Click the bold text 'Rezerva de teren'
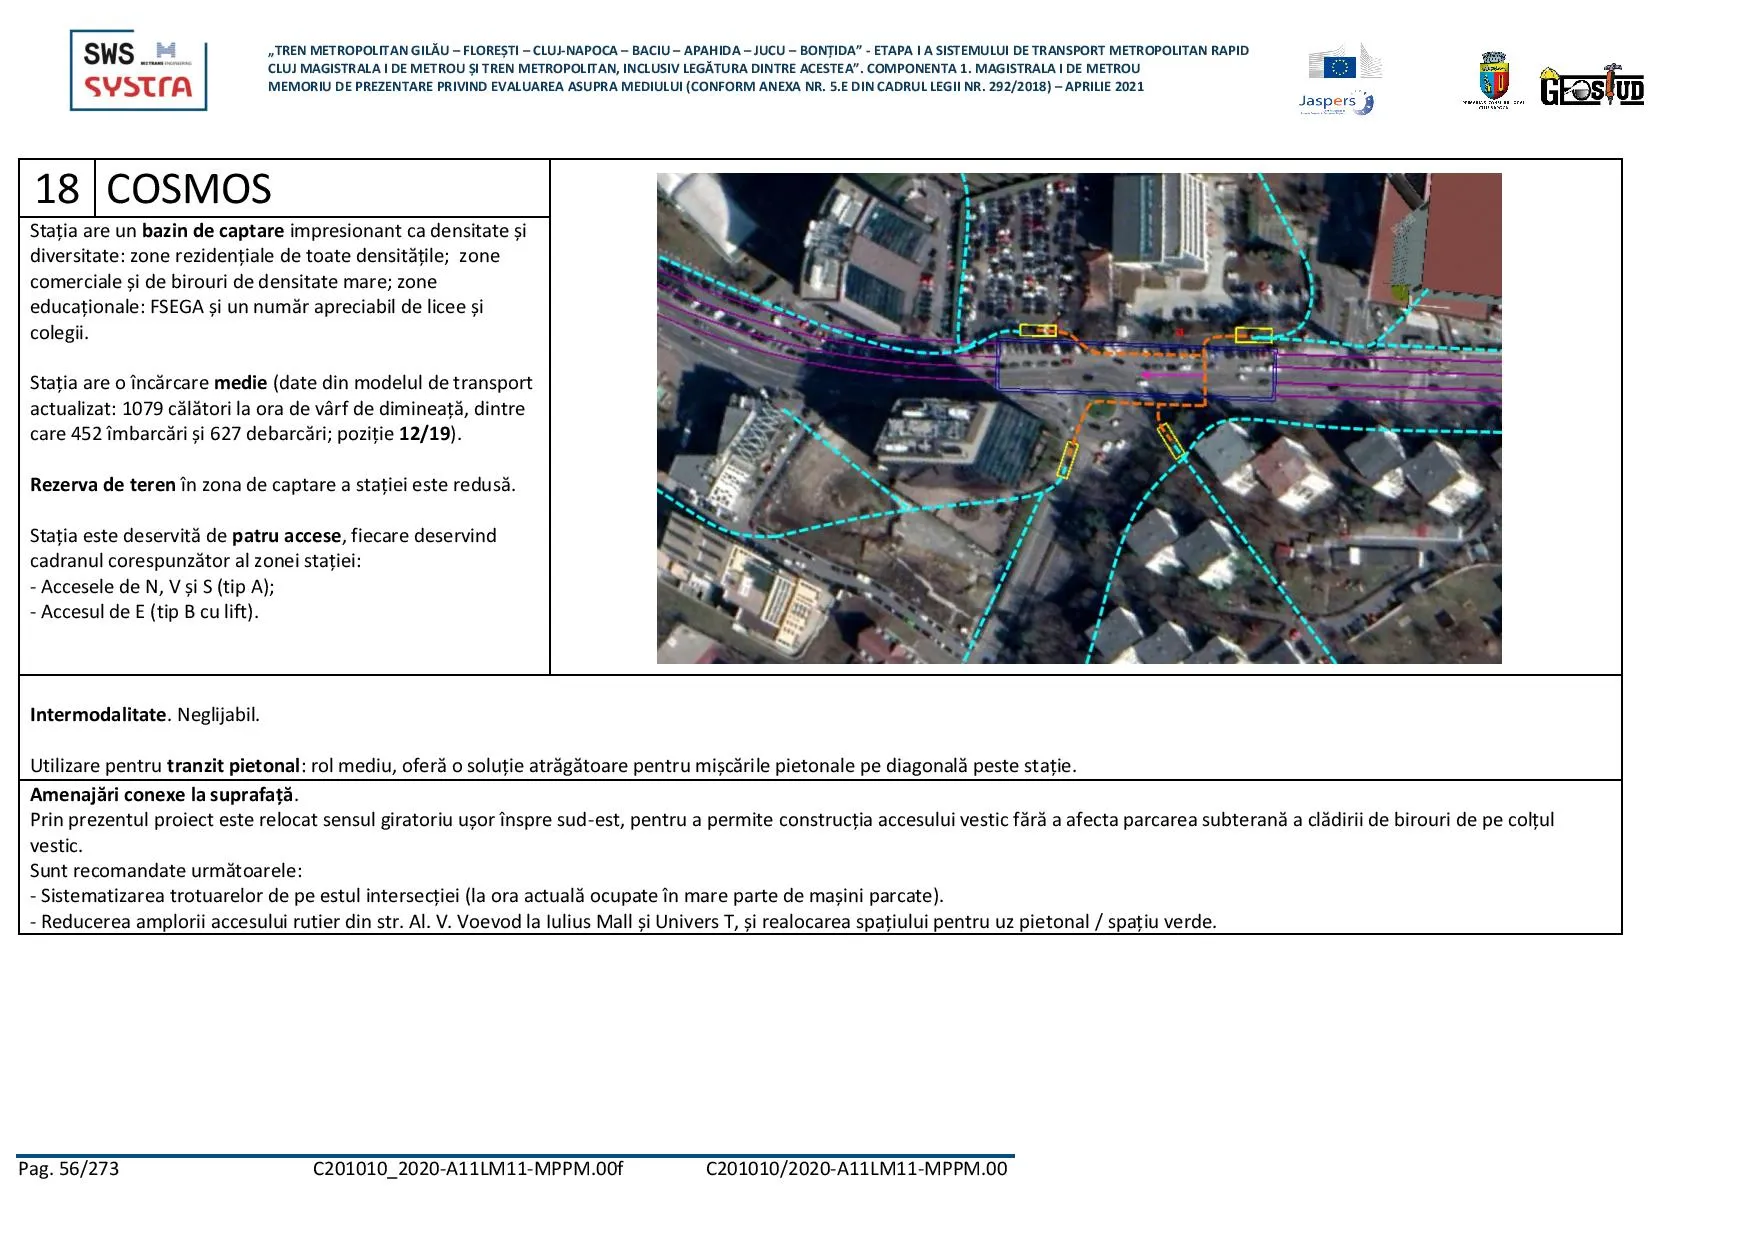The width and height of the screenshot is (1754, 1240). tap(102, 485)
